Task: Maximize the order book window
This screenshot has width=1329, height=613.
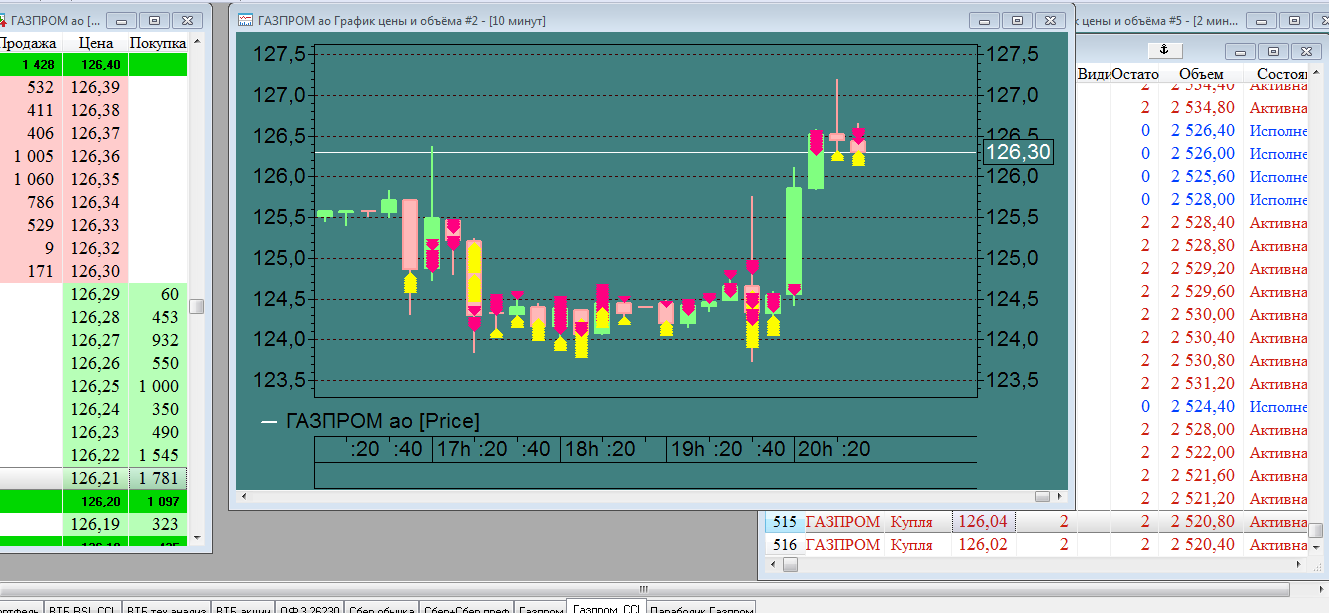Action: click(154, 20)
